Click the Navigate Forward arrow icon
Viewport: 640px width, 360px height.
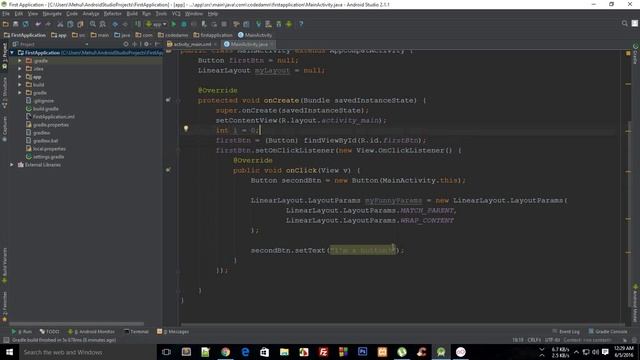click(x=125, y=24)
